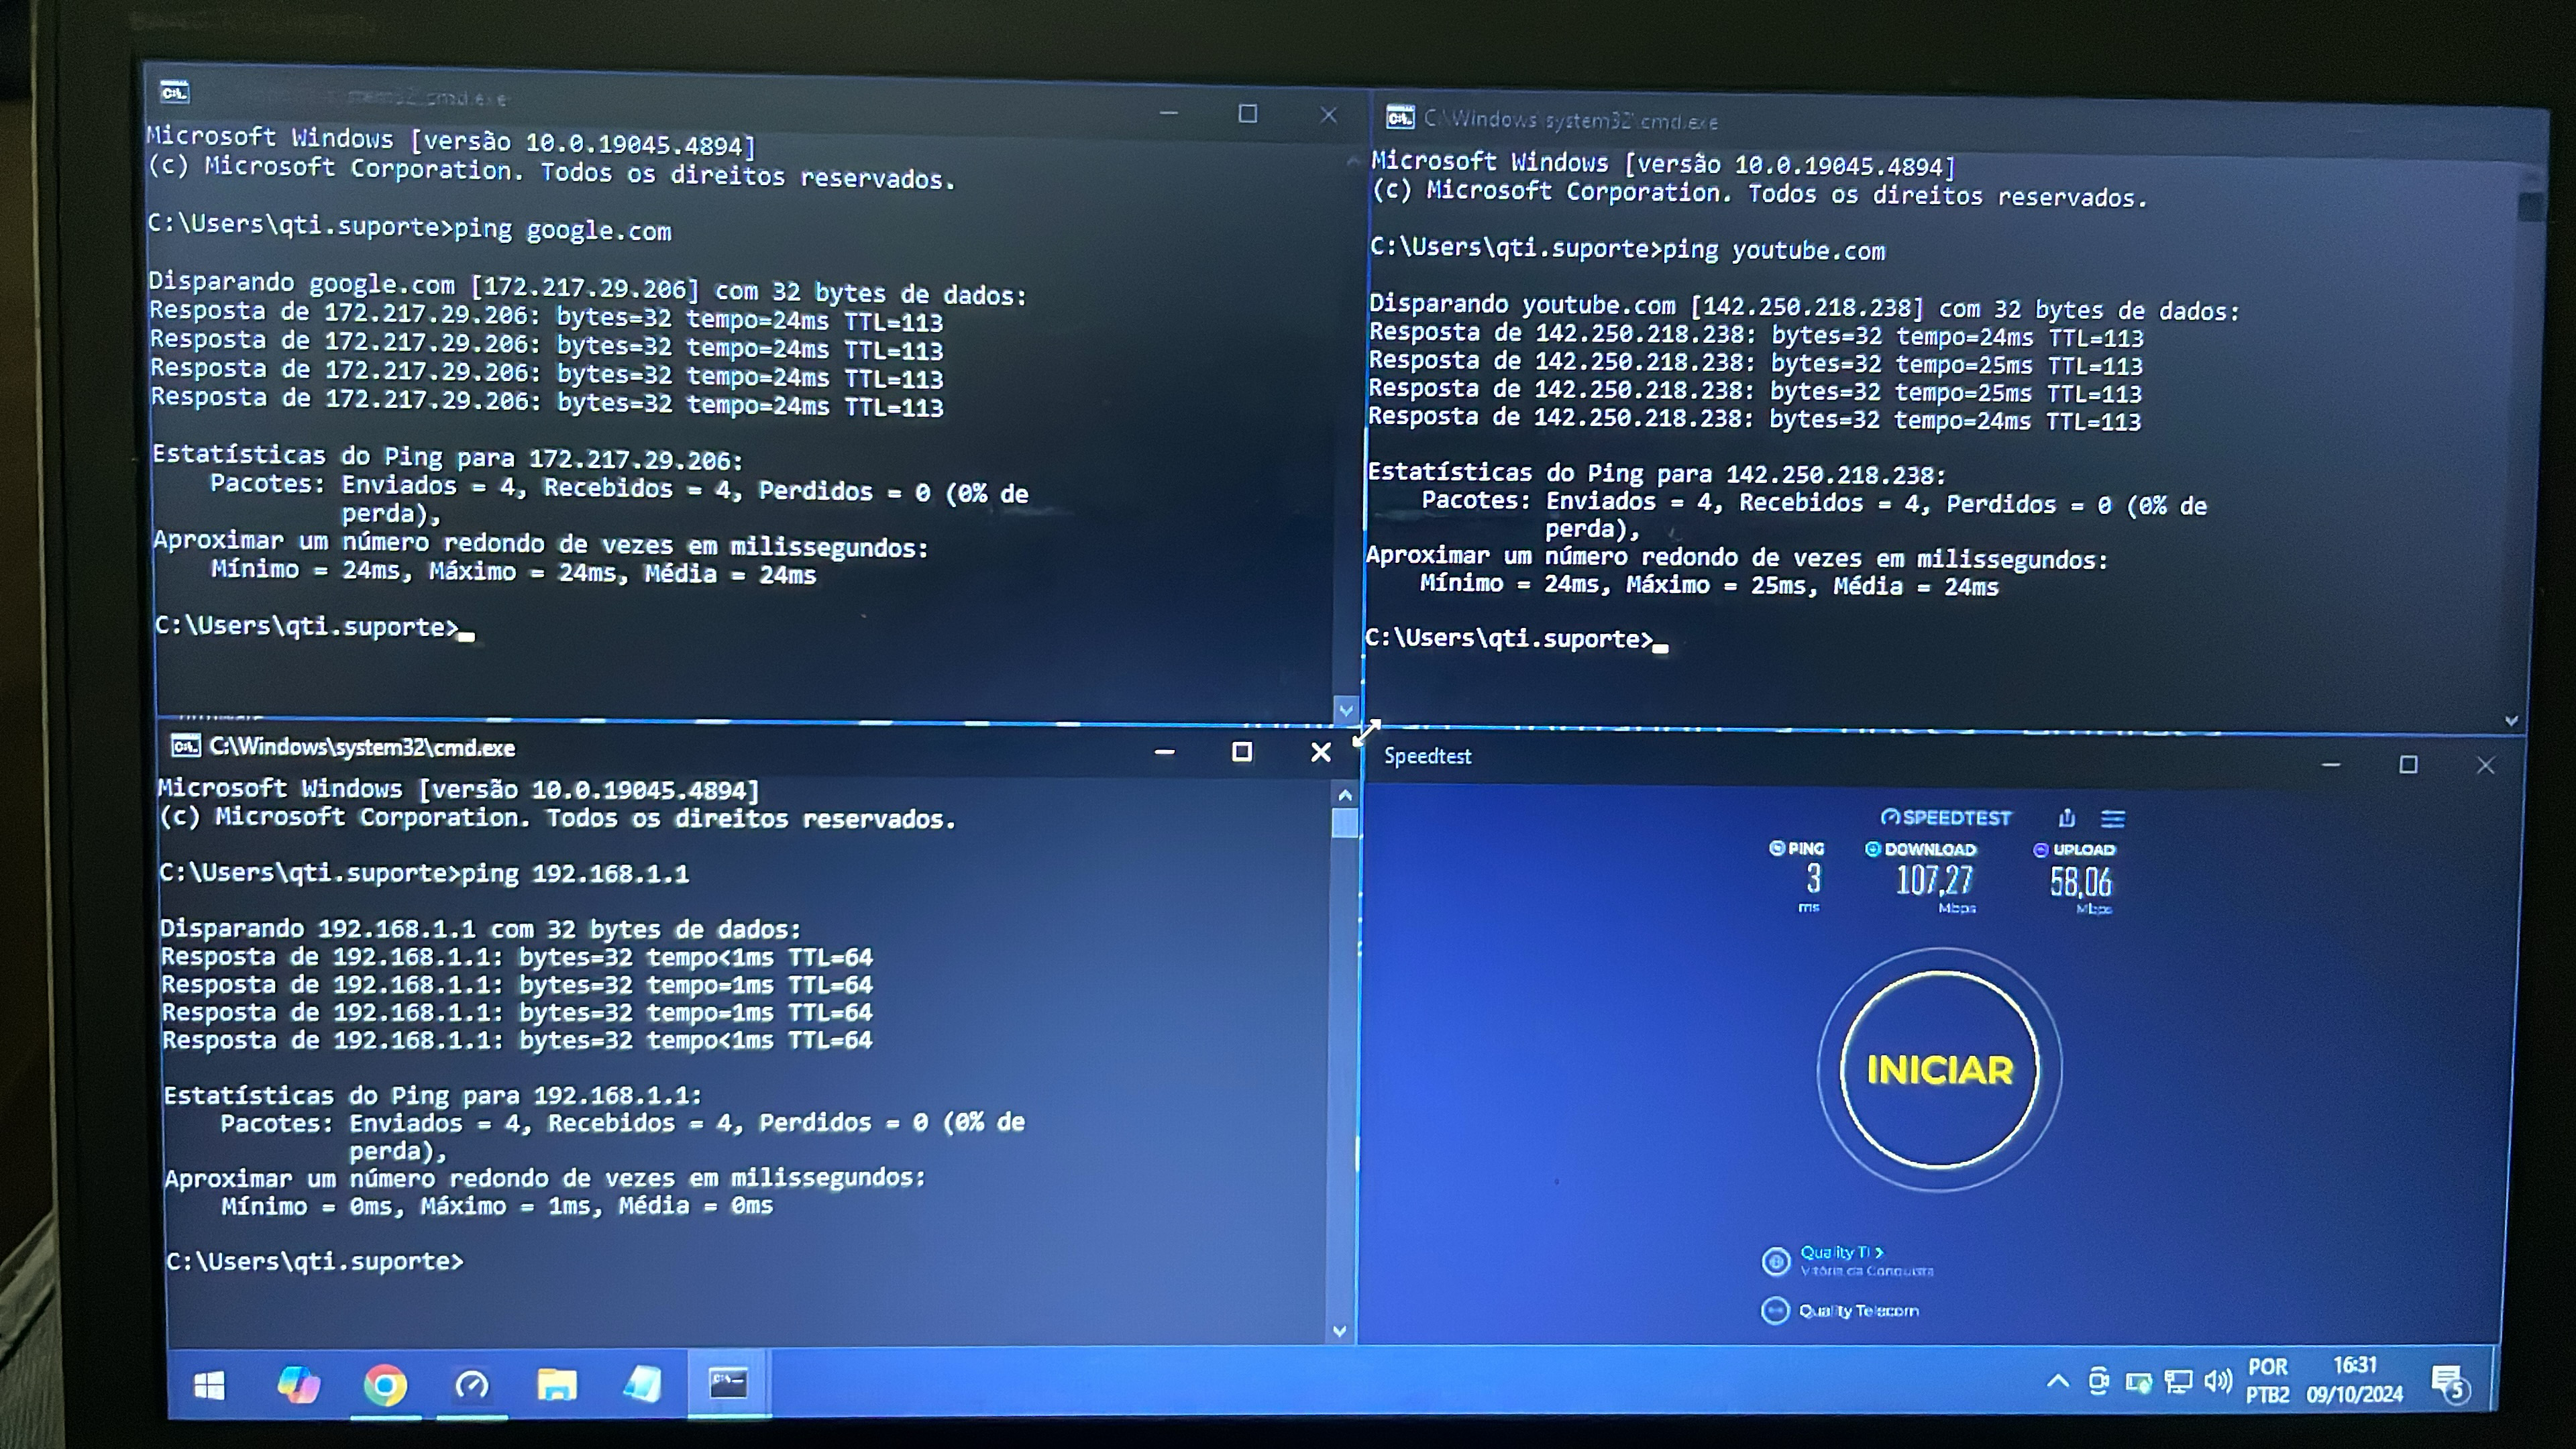Click the Quality Telecom provider icon
This screenshot has width=2576, height=1449.
(x=1775, y=1310)
